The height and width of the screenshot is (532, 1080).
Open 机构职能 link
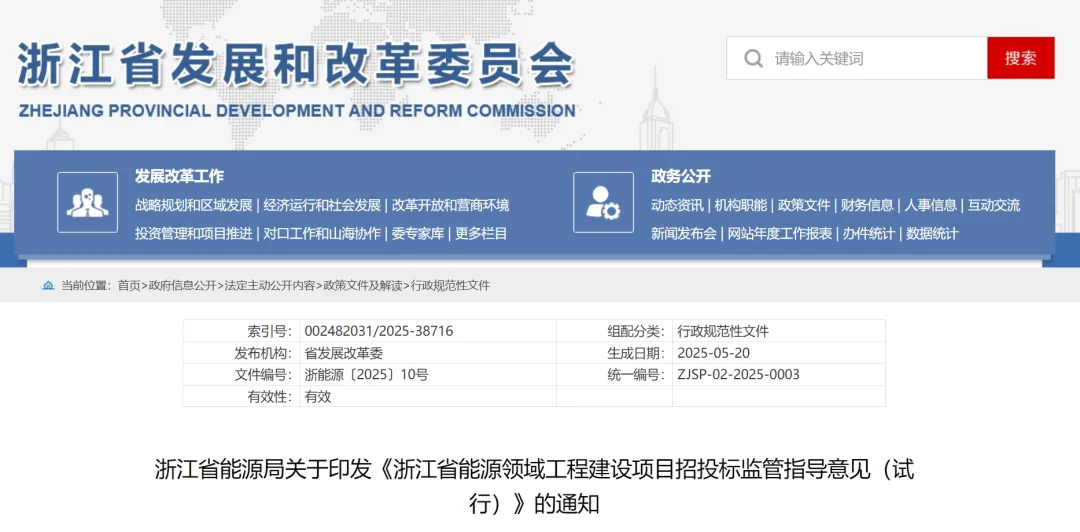[x=740, y=205]
